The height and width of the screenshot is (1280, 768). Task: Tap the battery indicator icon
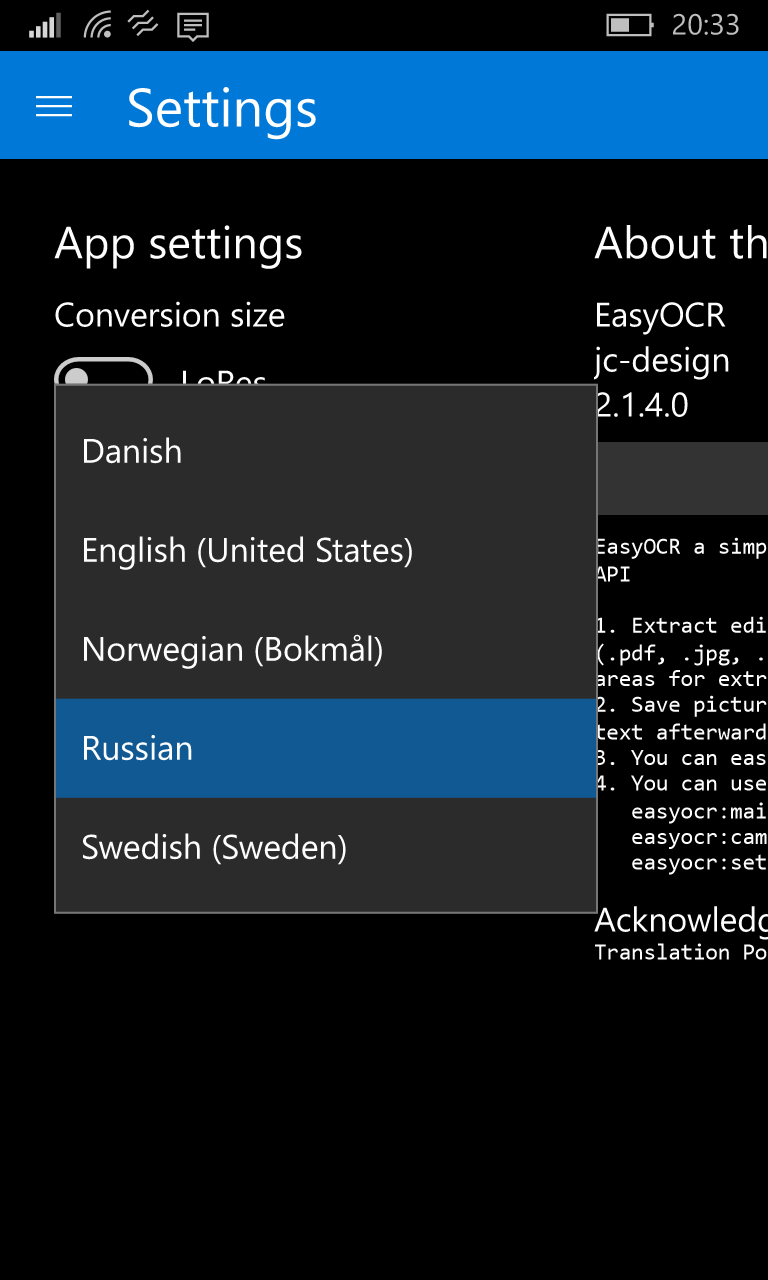click(629, 25)
